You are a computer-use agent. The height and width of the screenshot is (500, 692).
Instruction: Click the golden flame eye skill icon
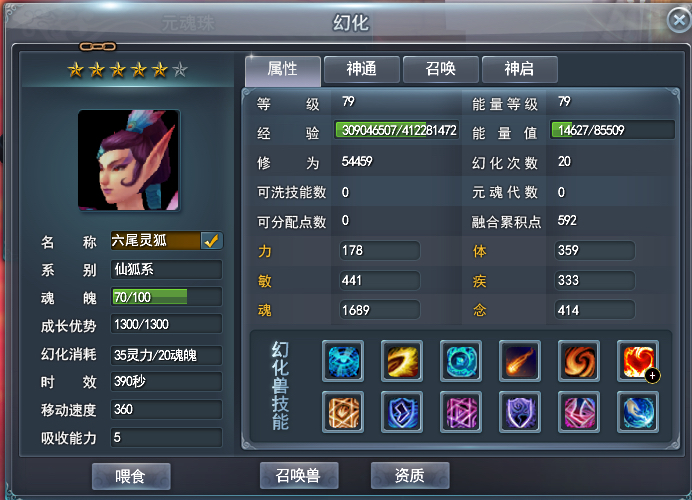[x=402, y=361]
